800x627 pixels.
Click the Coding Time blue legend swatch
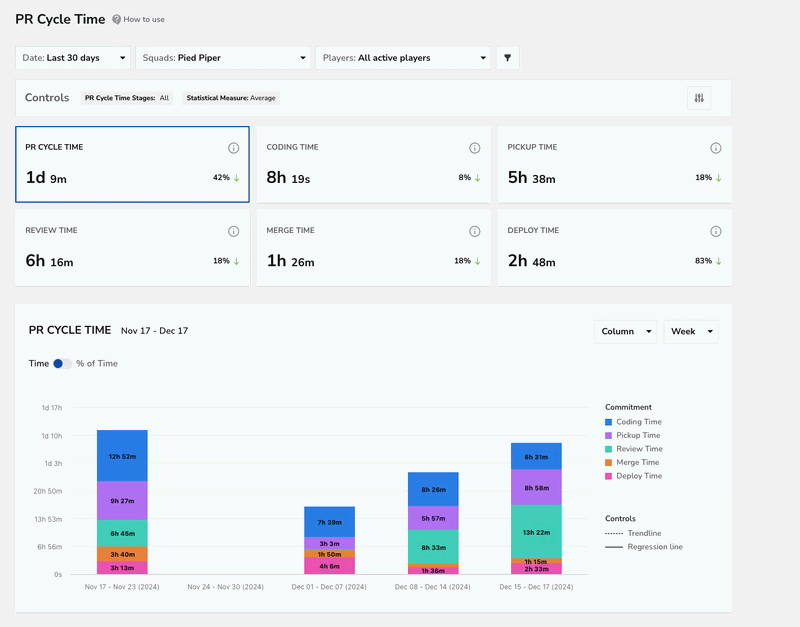pyautogui.click(x=608, y=422)
